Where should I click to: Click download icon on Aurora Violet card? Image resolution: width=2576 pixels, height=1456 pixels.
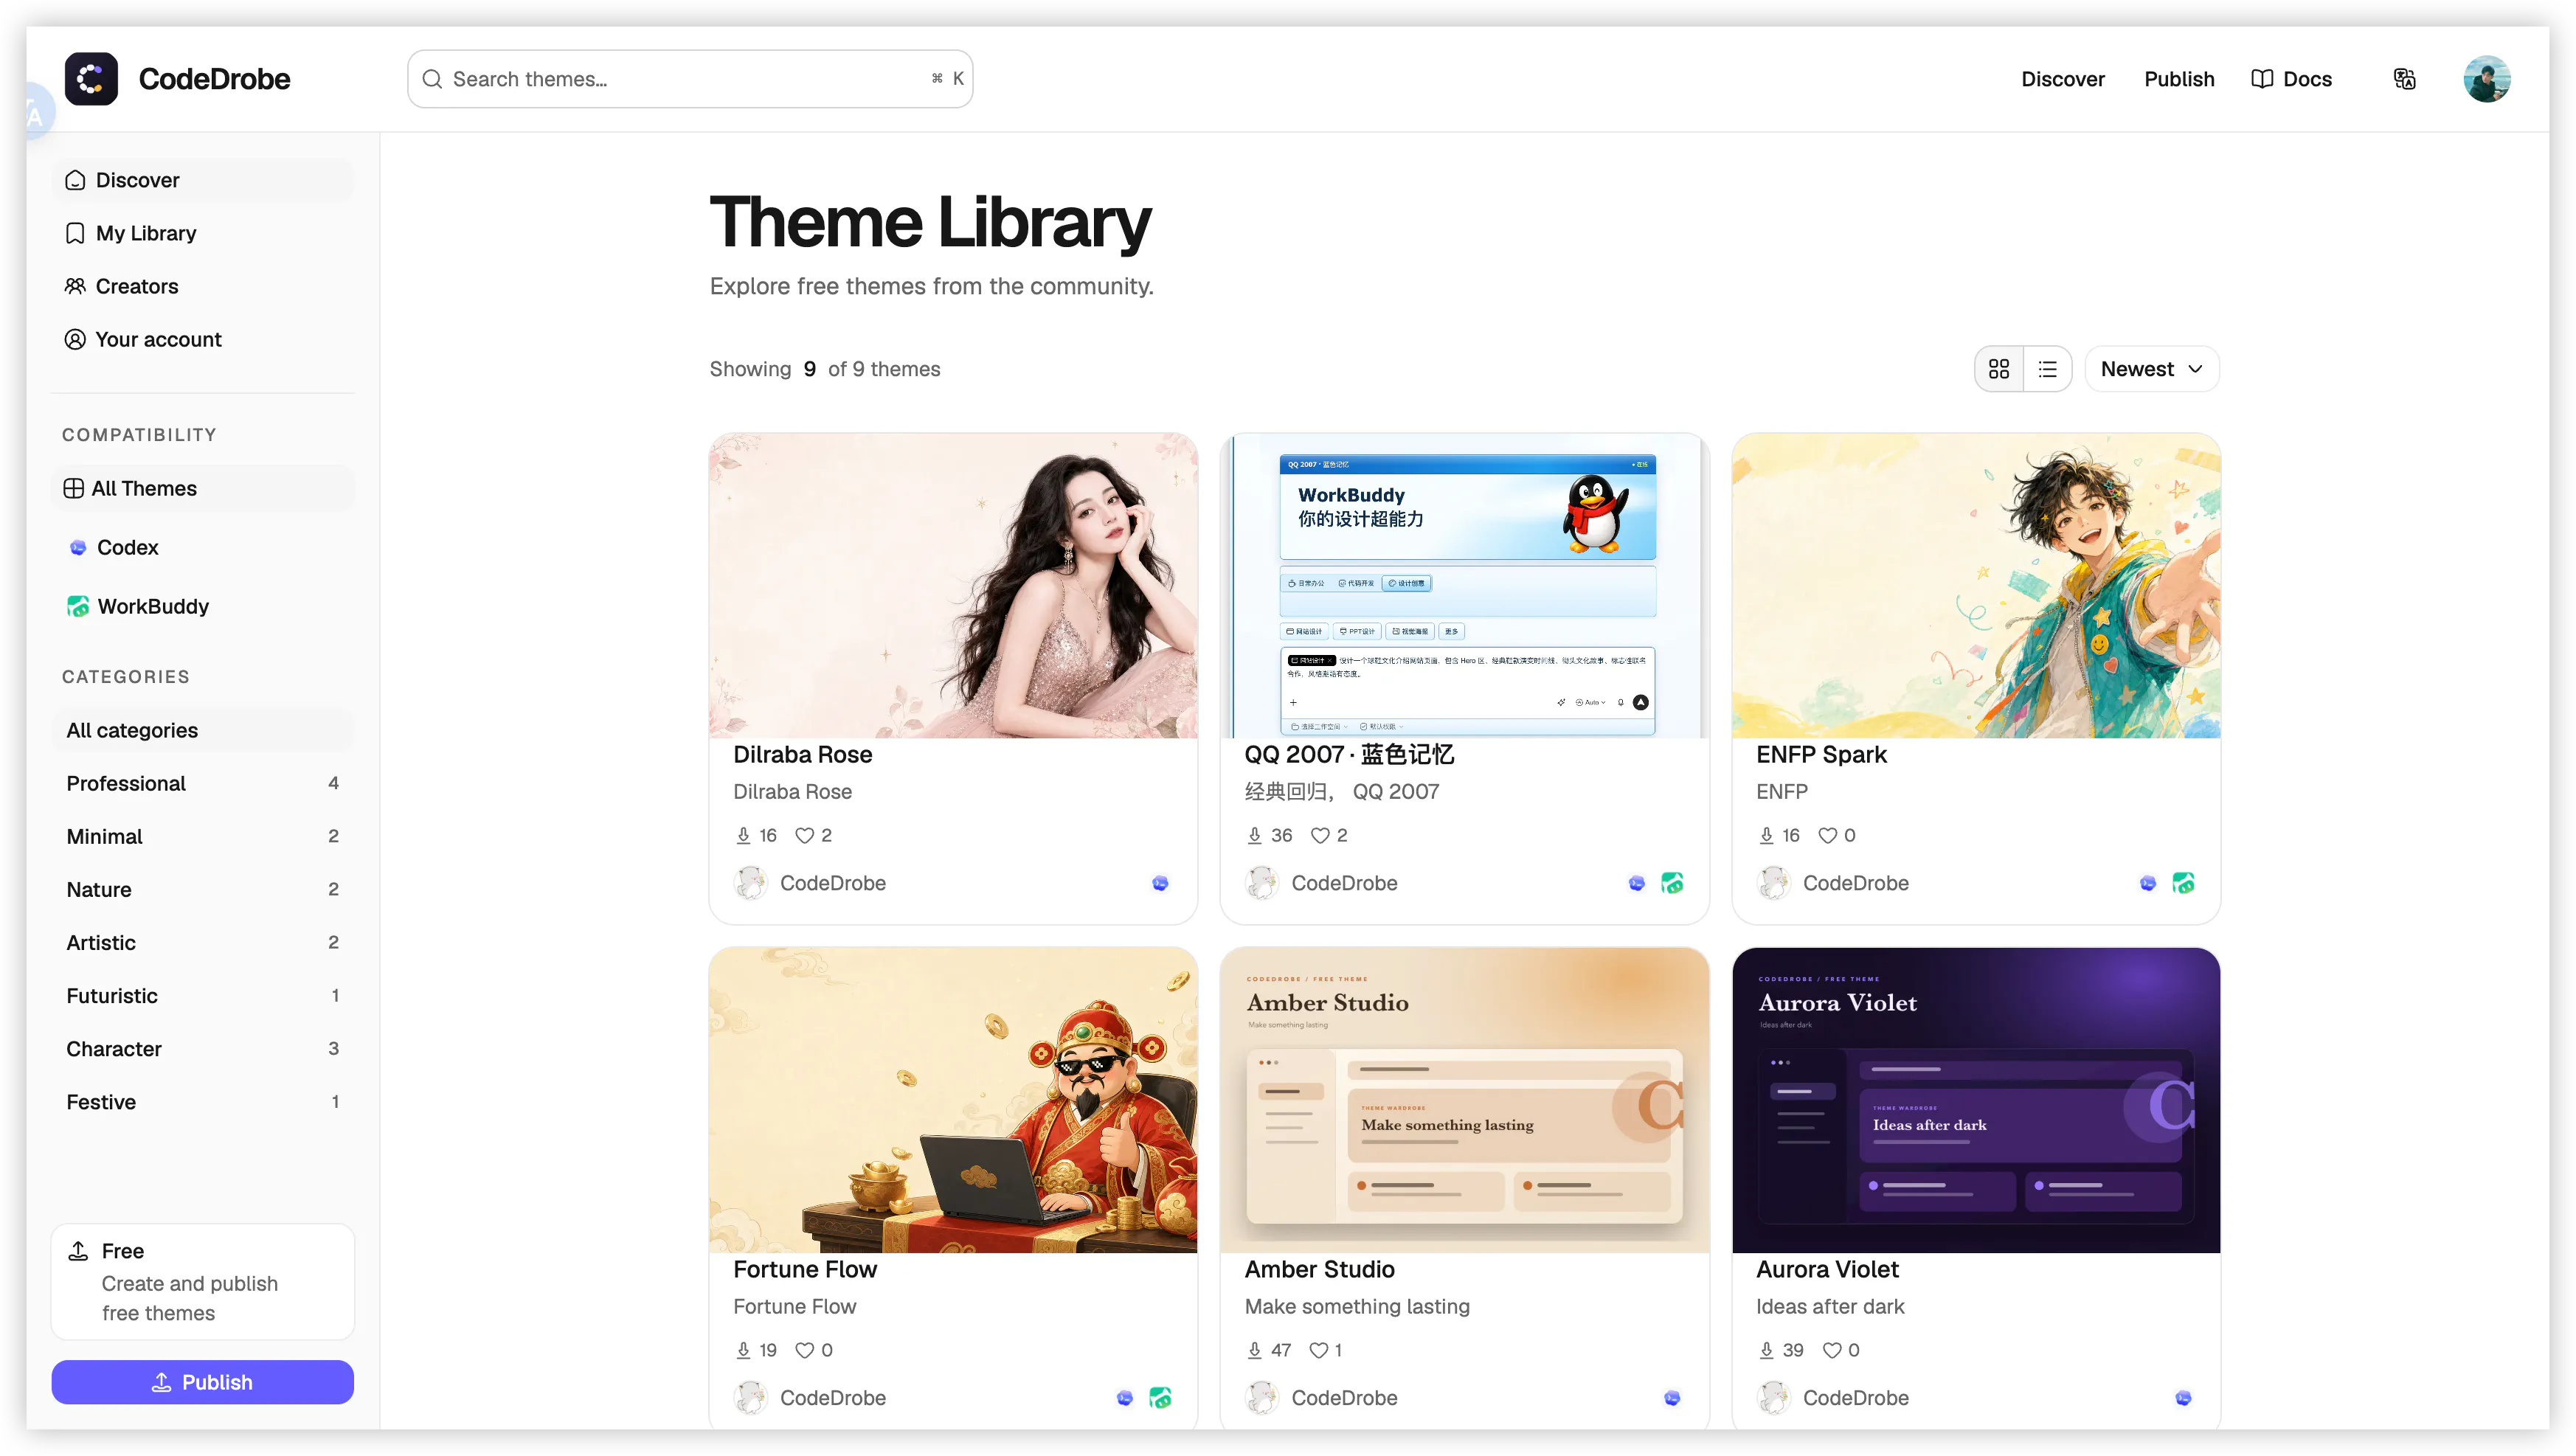pos(1766,1350)
